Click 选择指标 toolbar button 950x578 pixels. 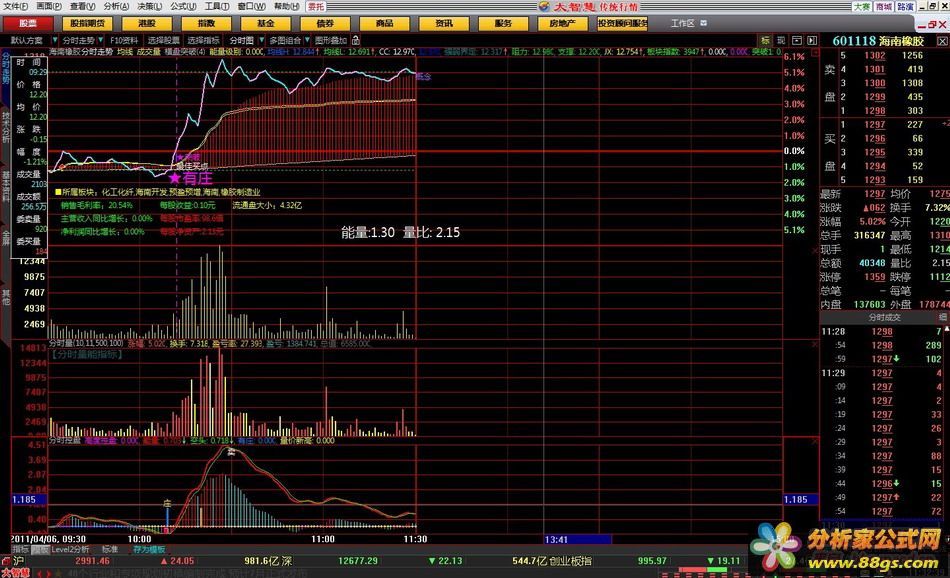pos(203,41)
